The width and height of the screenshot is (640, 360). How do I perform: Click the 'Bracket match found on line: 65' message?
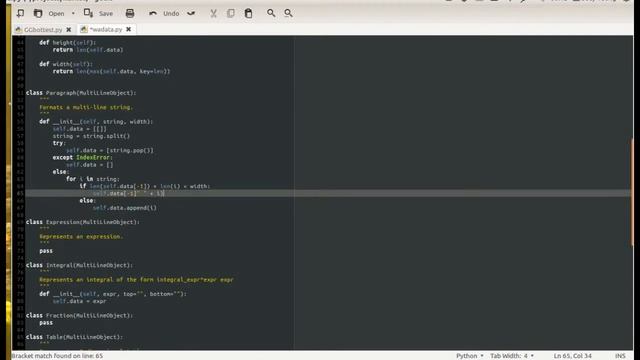tap(57, 356)
